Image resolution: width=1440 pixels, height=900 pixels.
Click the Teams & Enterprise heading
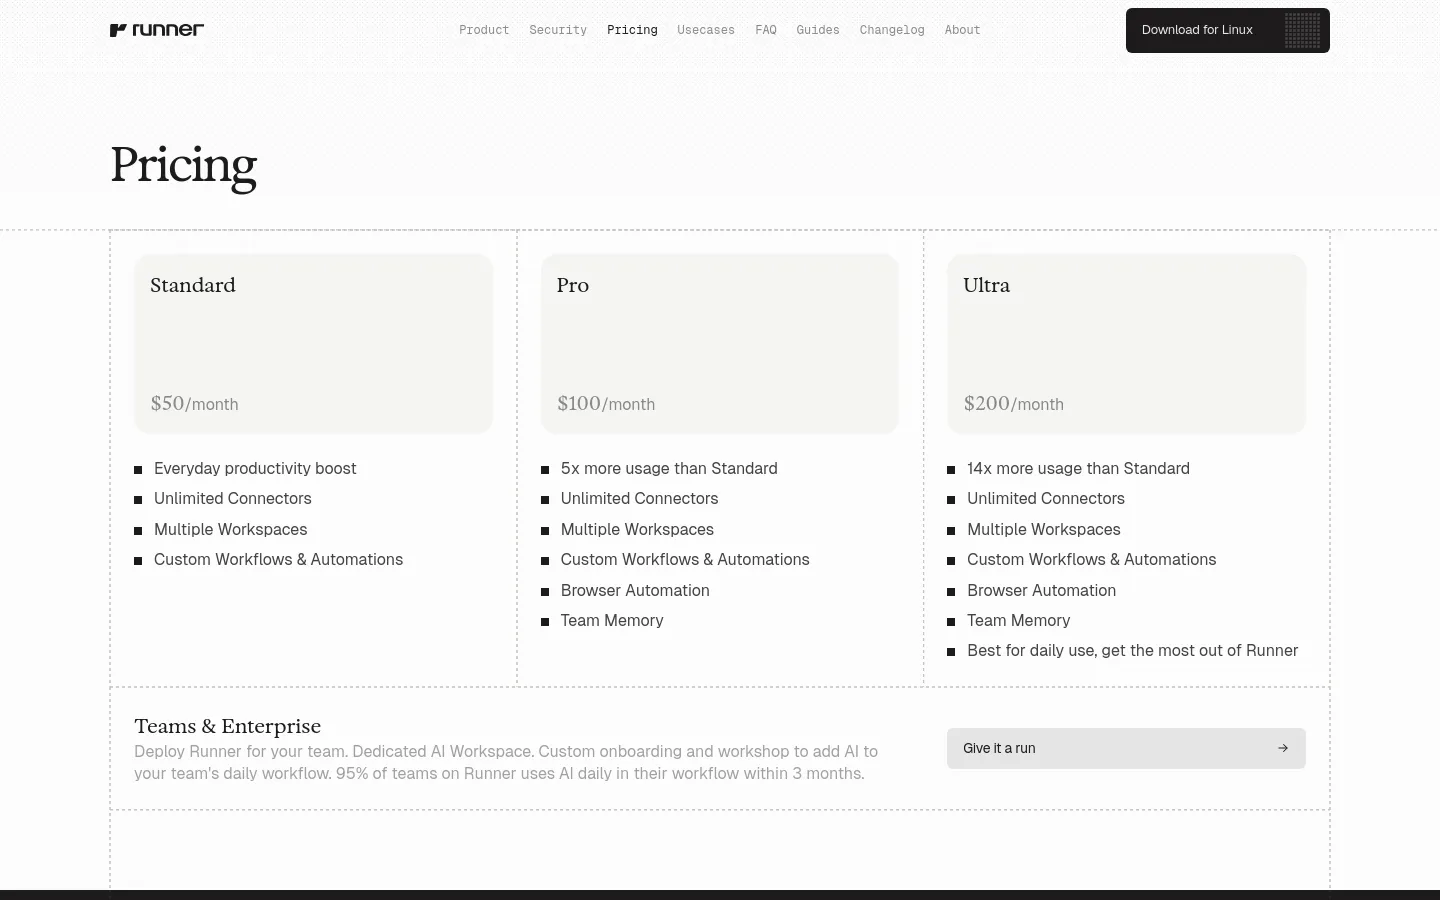(228, 726)
